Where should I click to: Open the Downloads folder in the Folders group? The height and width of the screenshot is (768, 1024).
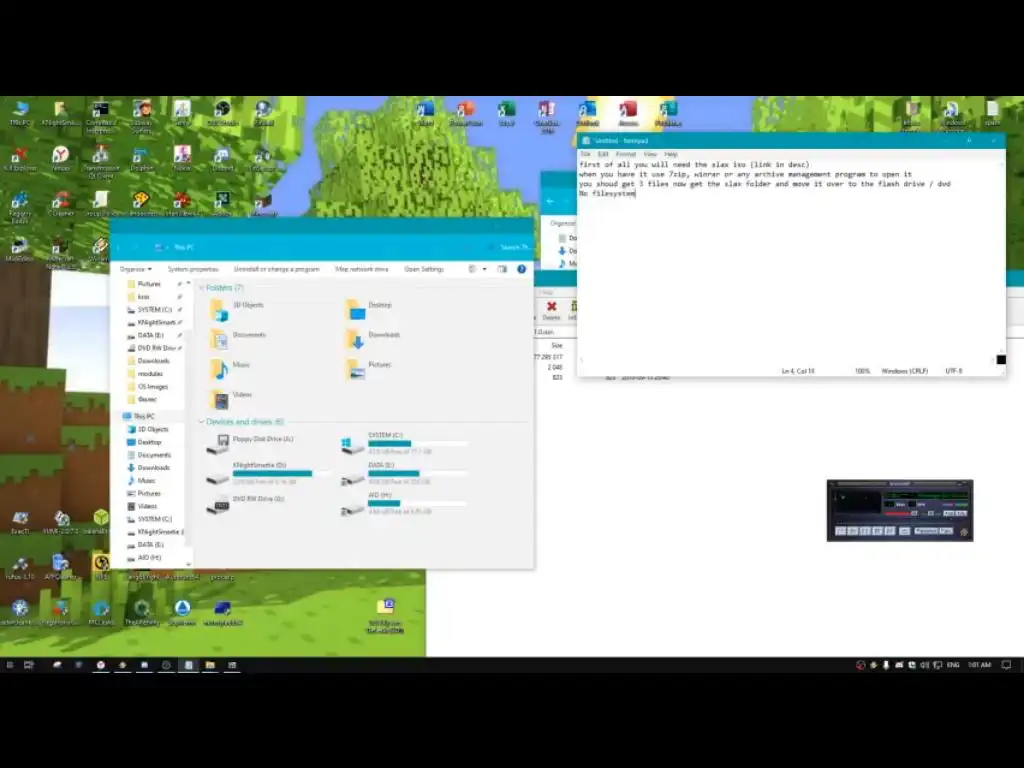[372, 339]
